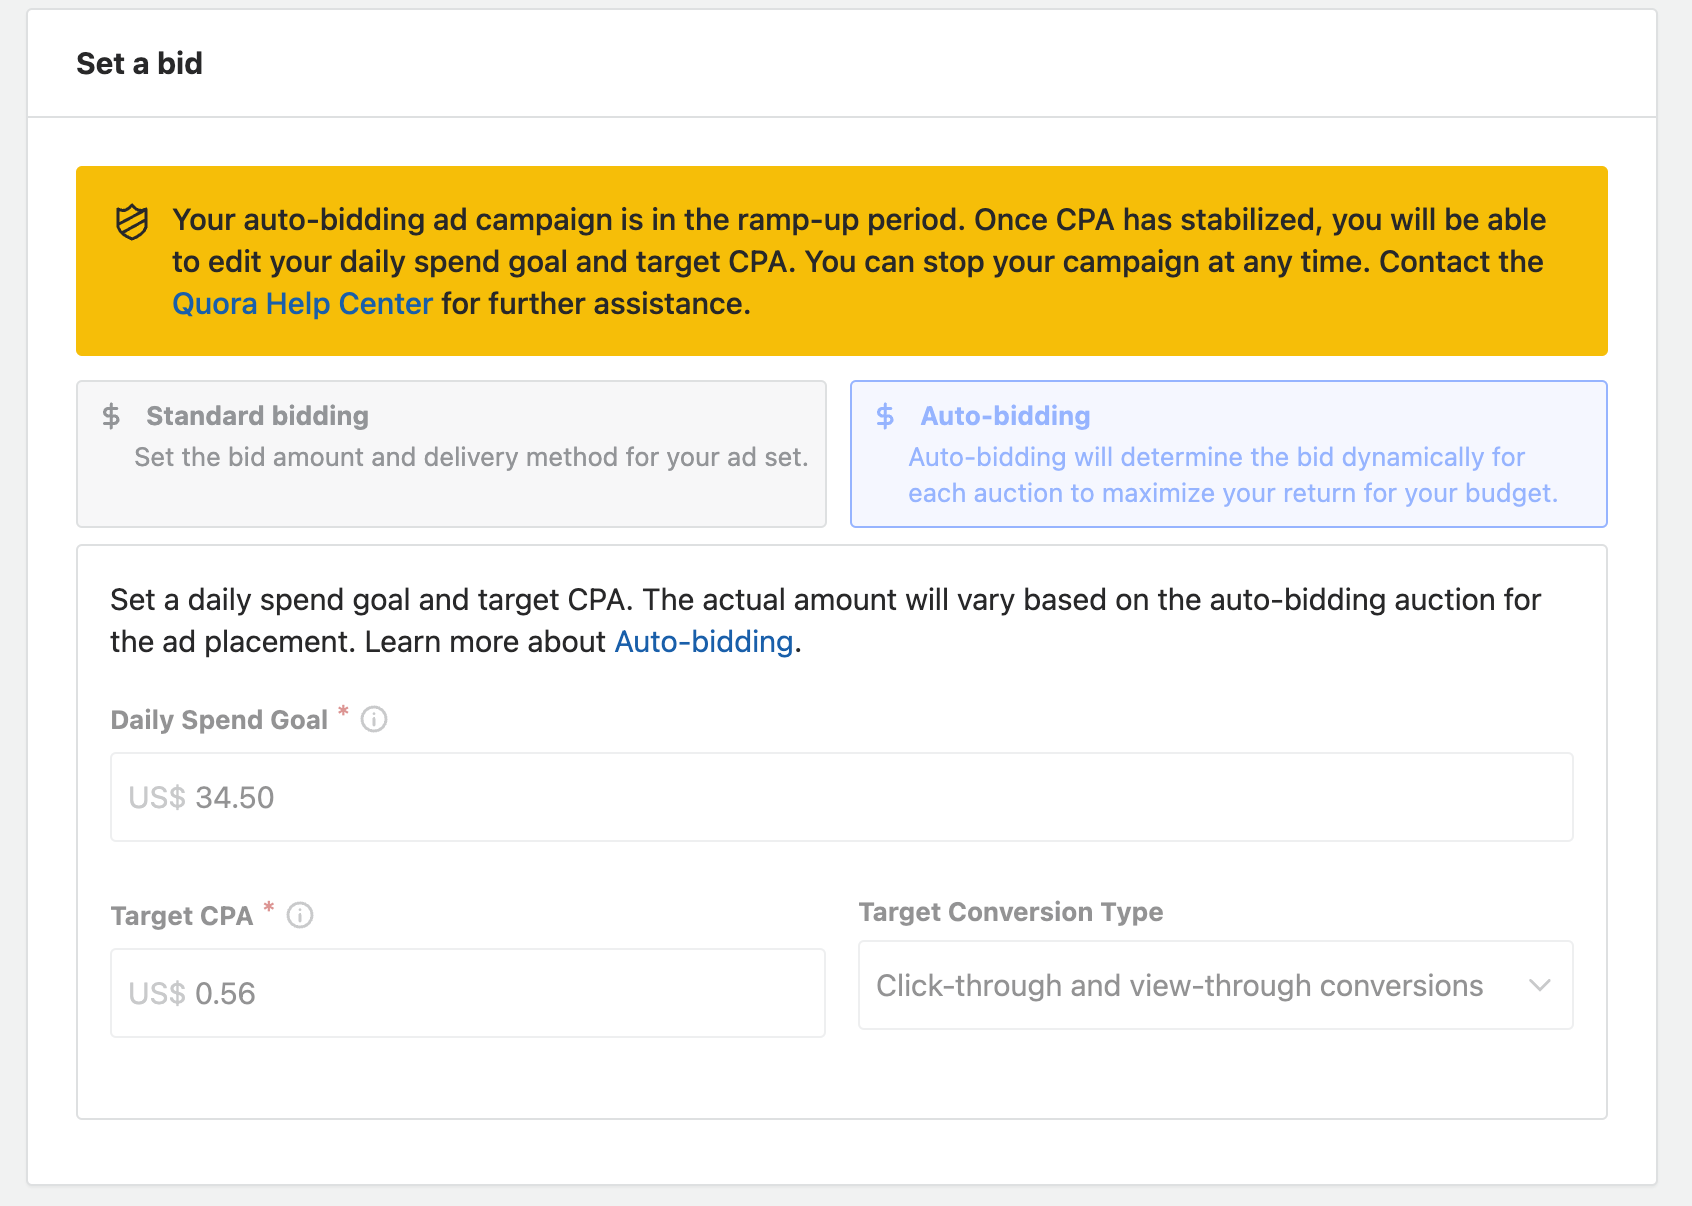The width and height of the screenshot is (1692, 1206).
Task: Click the Daily Spend Goal label text
Action: [x=219, y=720]
